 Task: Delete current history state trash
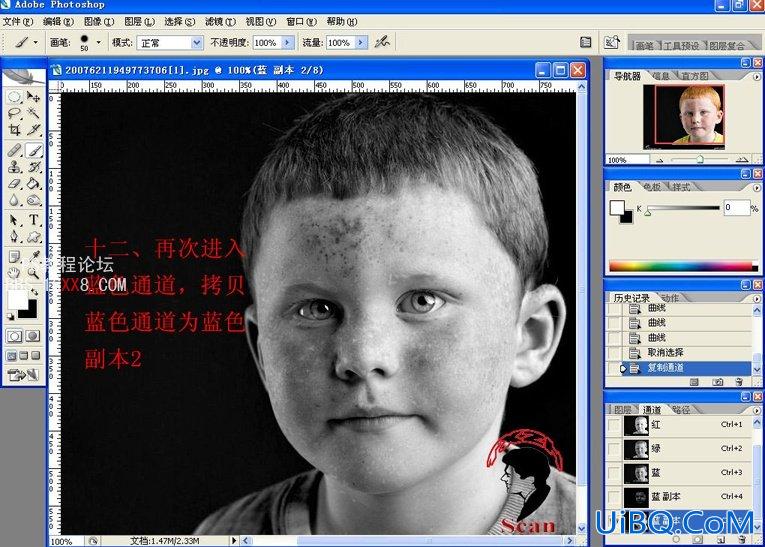(x=739, y=383)
